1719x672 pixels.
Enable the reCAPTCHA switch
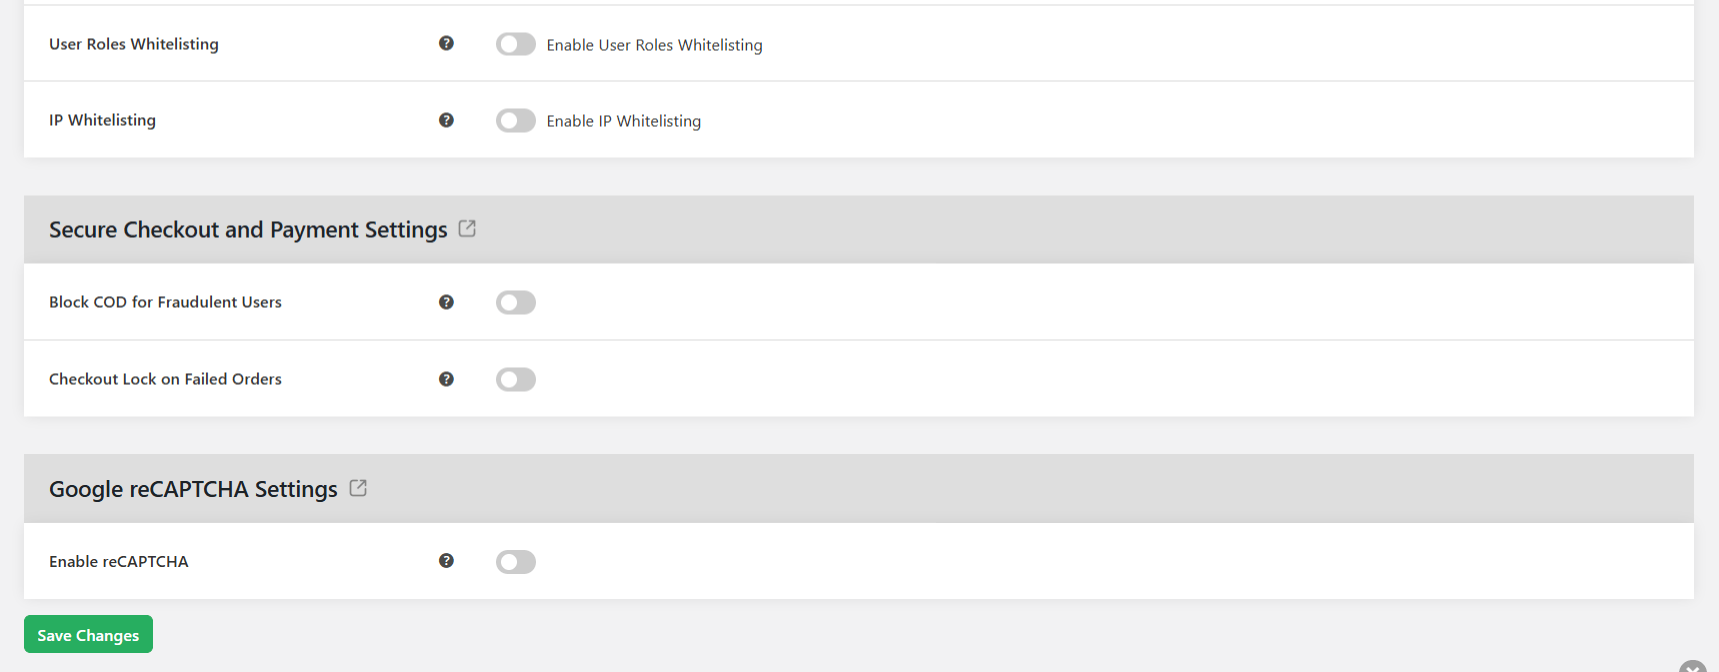pyautogui.click(x=515, y=561)
